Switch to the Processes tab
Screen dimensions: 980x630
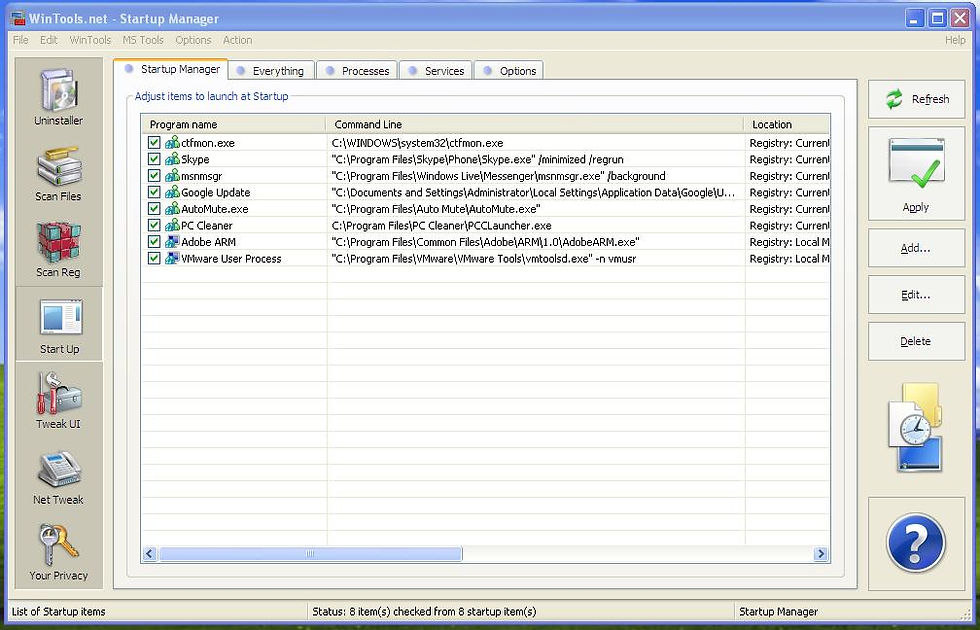[x=358, y=71]
